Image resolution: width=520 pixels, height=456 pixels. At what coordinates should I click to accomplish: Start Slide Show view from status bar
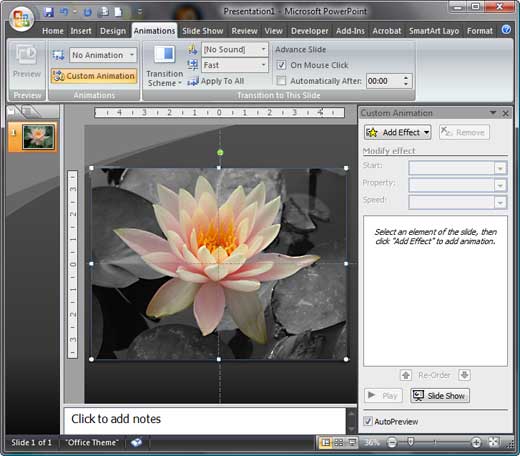tap(352, 443)
